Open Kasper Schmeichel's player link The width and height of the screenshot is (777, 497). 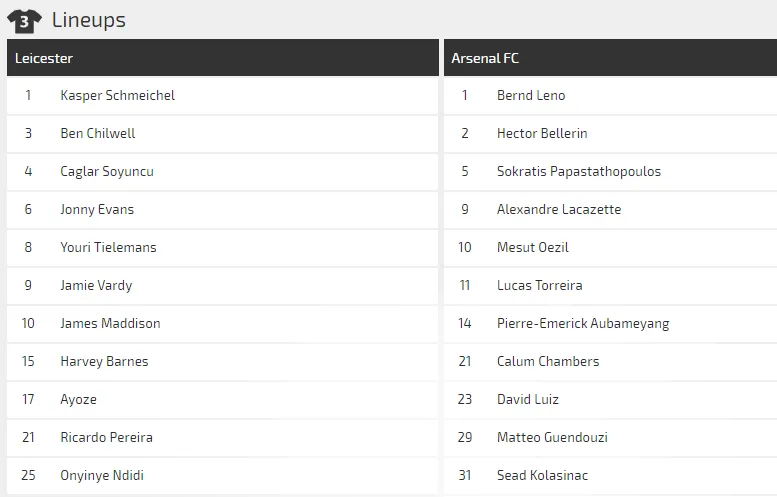tap(117, 95)
